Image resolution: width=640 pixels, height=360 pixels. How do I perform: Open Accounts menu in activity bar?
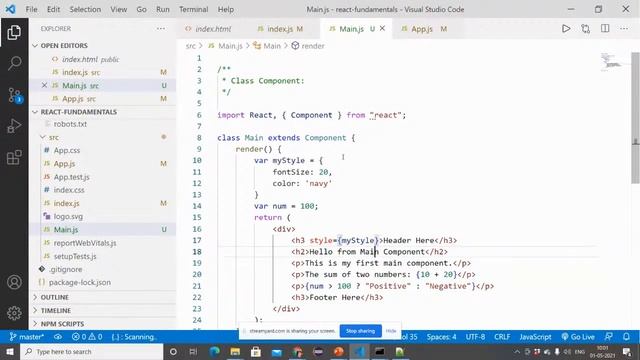(x=14, y=282)
